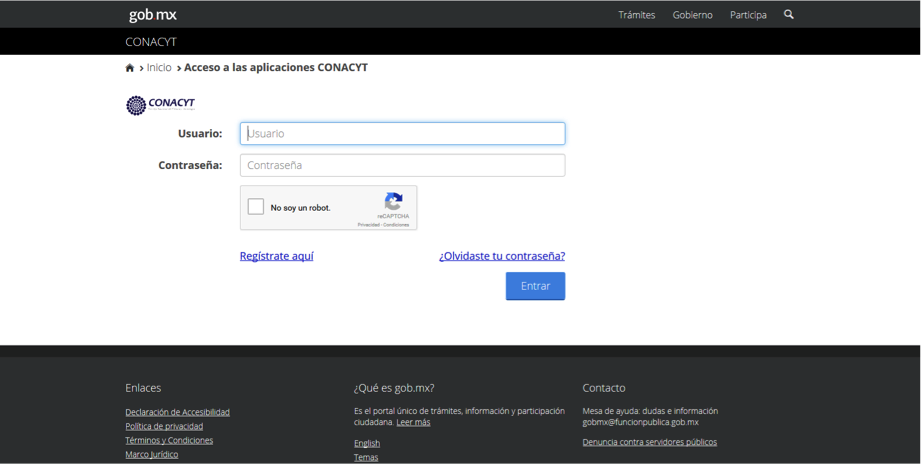Click the Entrar button
Viewport: 921px width, 464px height.
(535, 286)
